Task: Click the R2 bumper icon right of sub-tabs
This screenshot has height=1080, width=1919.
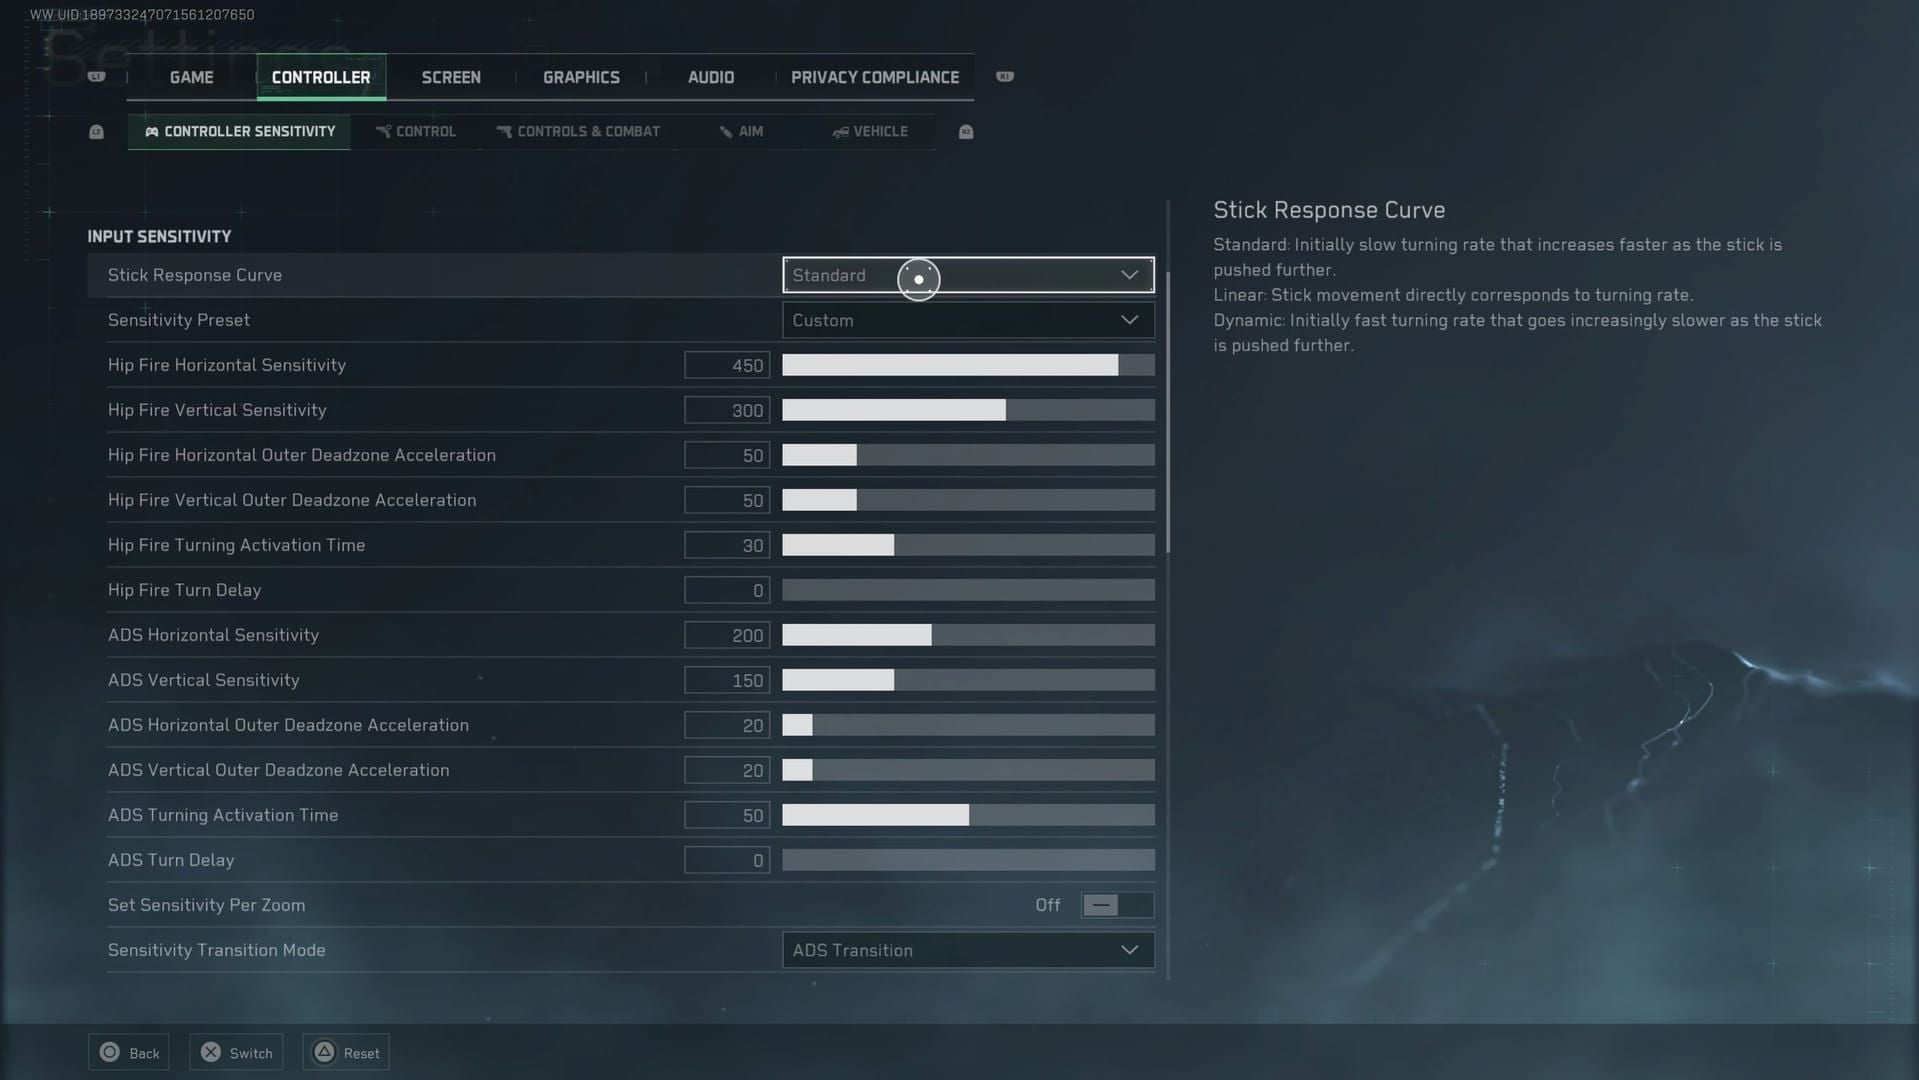Action: 965,131
